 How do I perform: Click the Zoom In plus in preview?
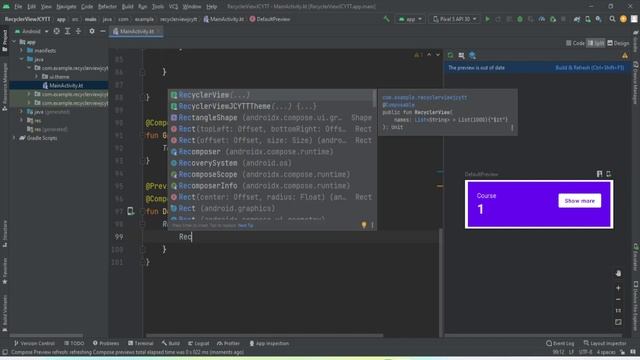click(x=618, y=288)
